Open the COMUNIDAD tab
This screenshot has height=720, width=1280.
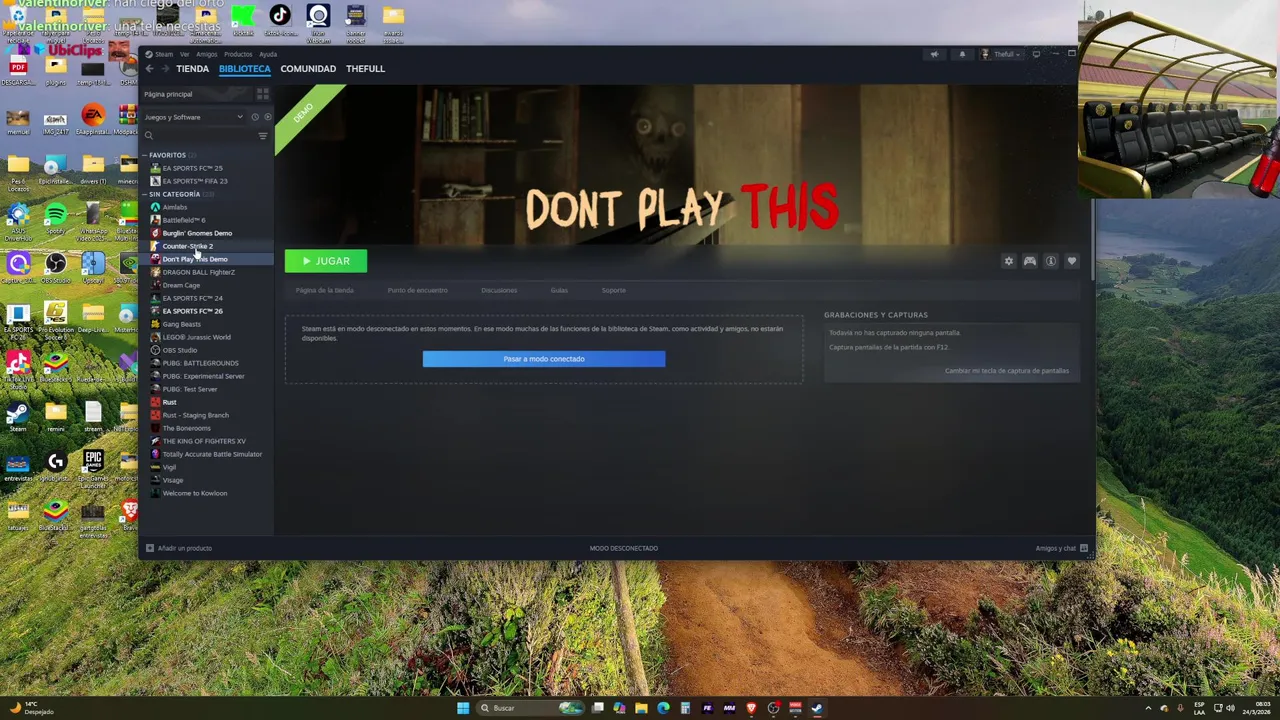click(x=308, y=69)
